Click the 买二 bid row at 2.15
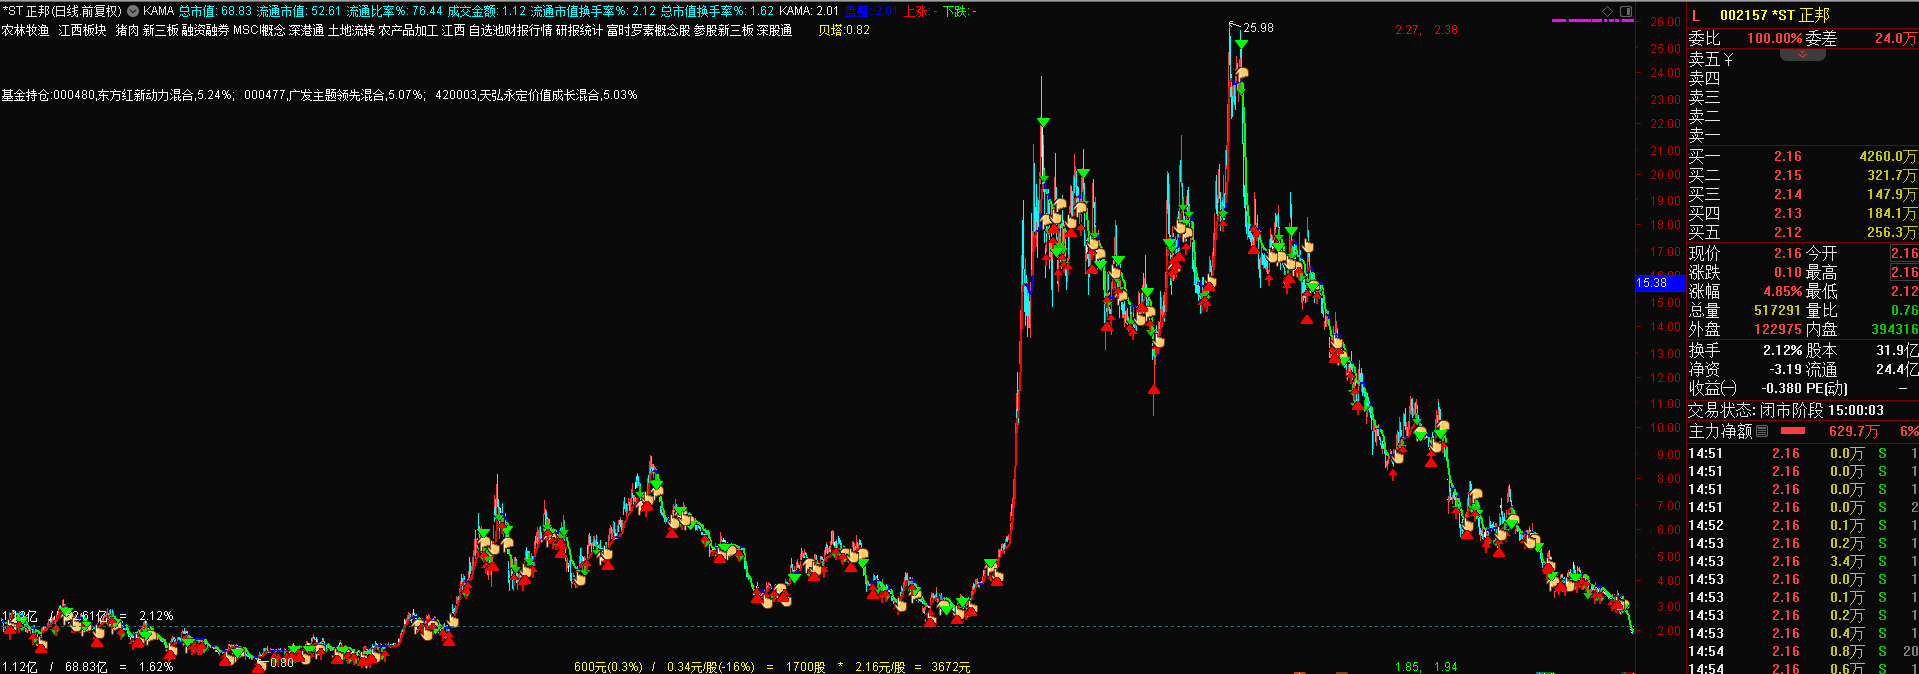Image resolution: width=1919 pixels, height=674 pixels. (1803, 175)
